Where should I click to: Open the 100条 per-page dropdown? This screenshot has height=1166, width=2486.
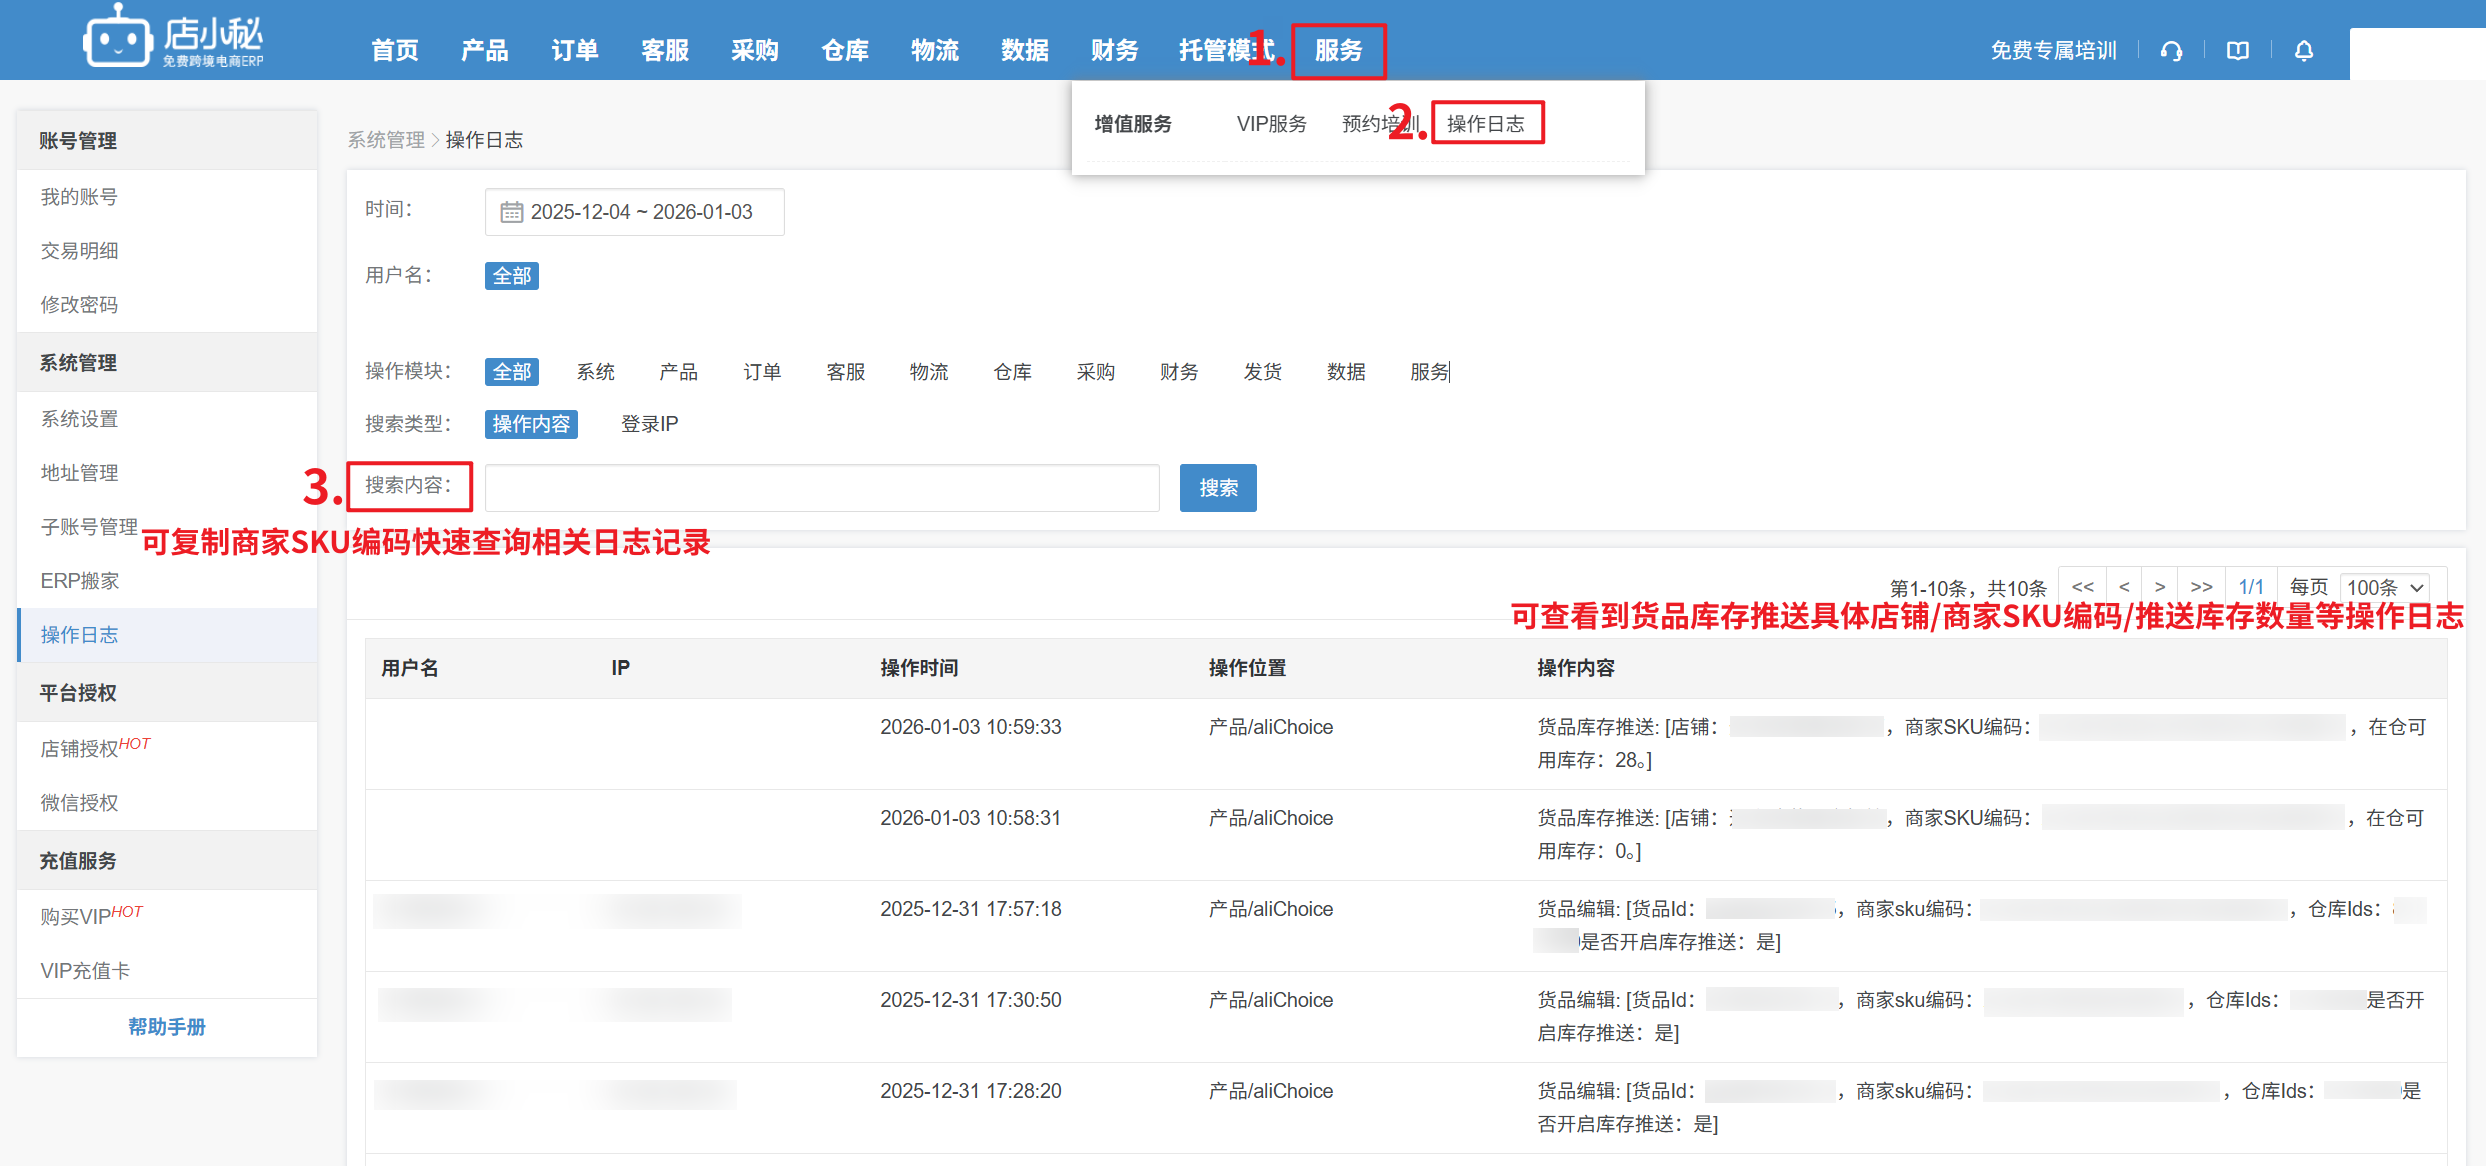point(2385,587)
